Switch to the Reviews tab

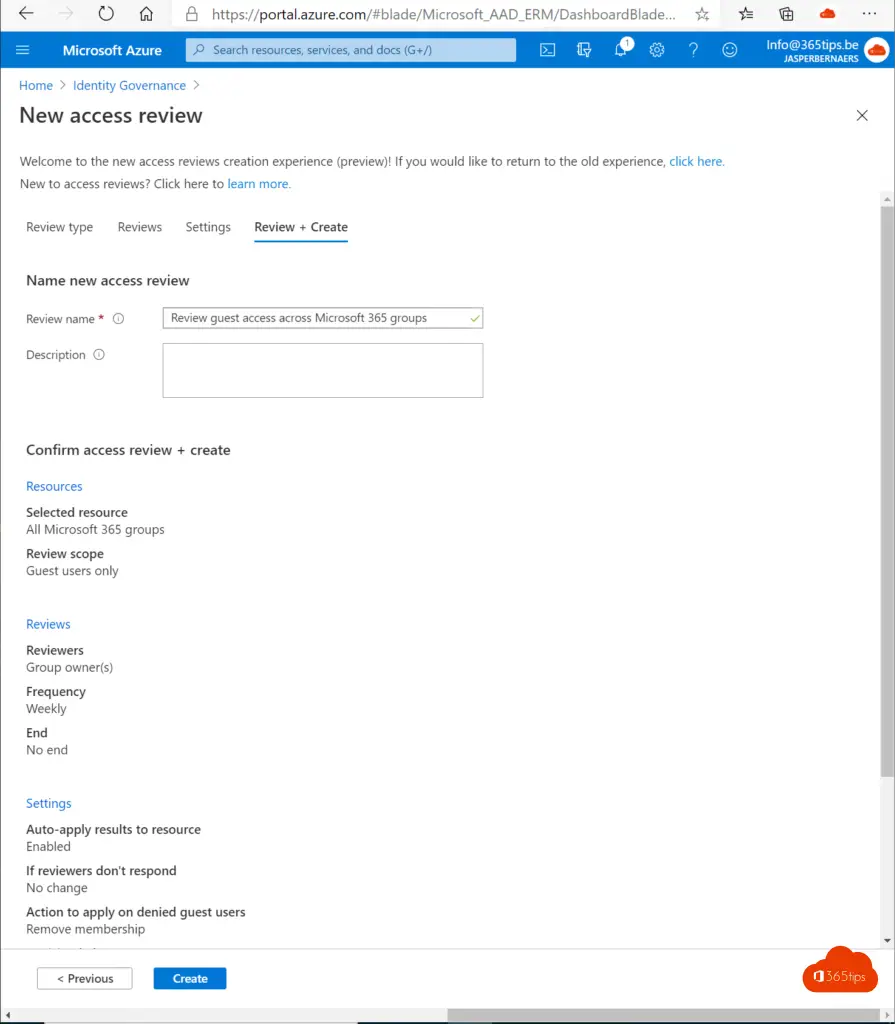click(x=140, y=227)
